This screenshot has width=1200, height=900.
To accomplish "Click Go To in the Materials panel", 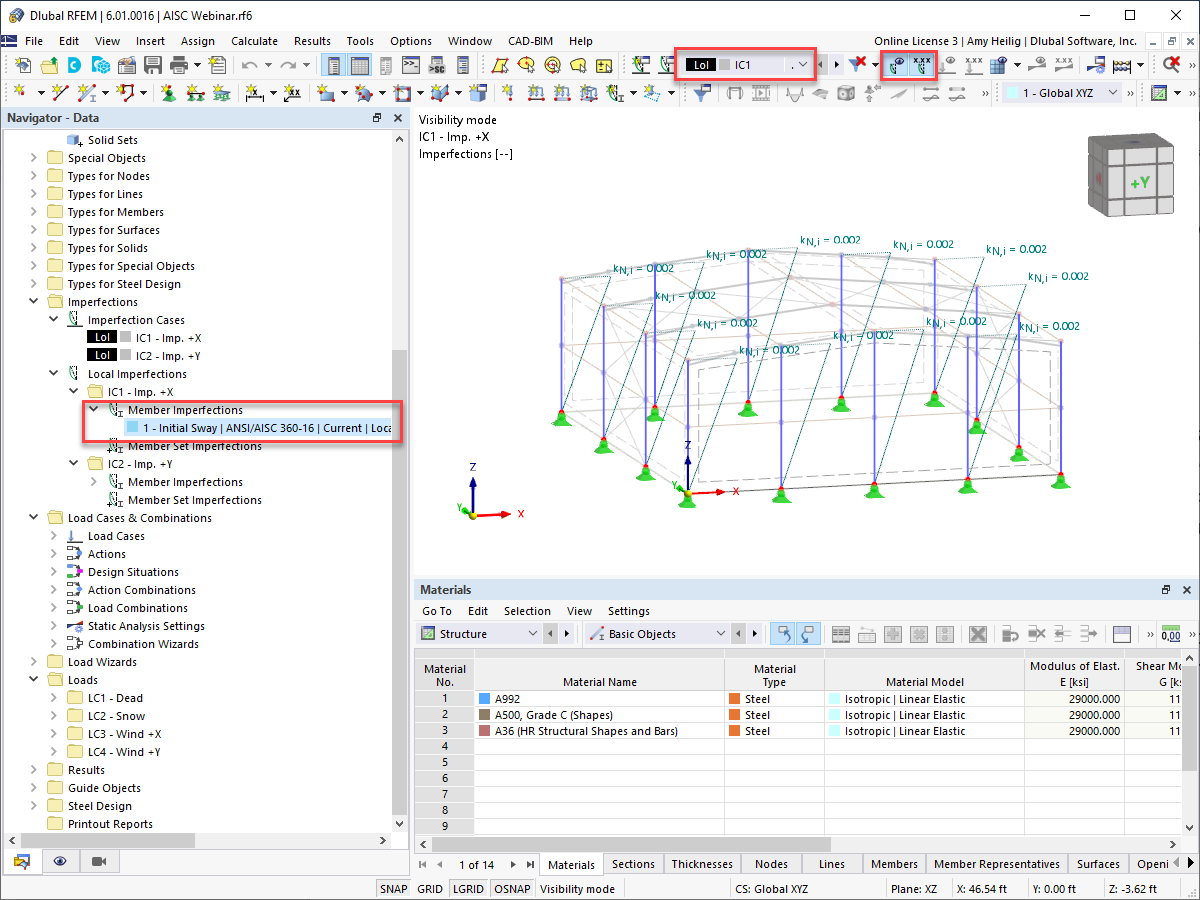I will pos(437,610).
